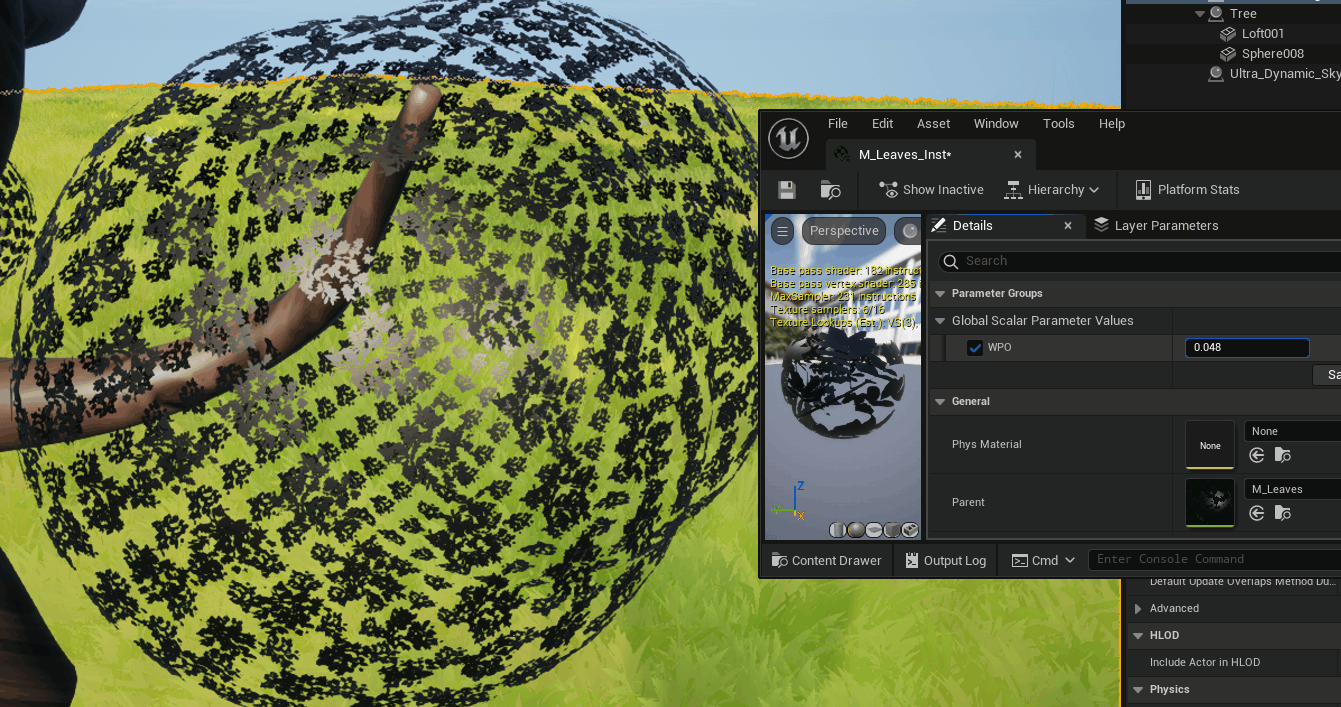Click the Platform Stats button

(x=1187, y=190)
